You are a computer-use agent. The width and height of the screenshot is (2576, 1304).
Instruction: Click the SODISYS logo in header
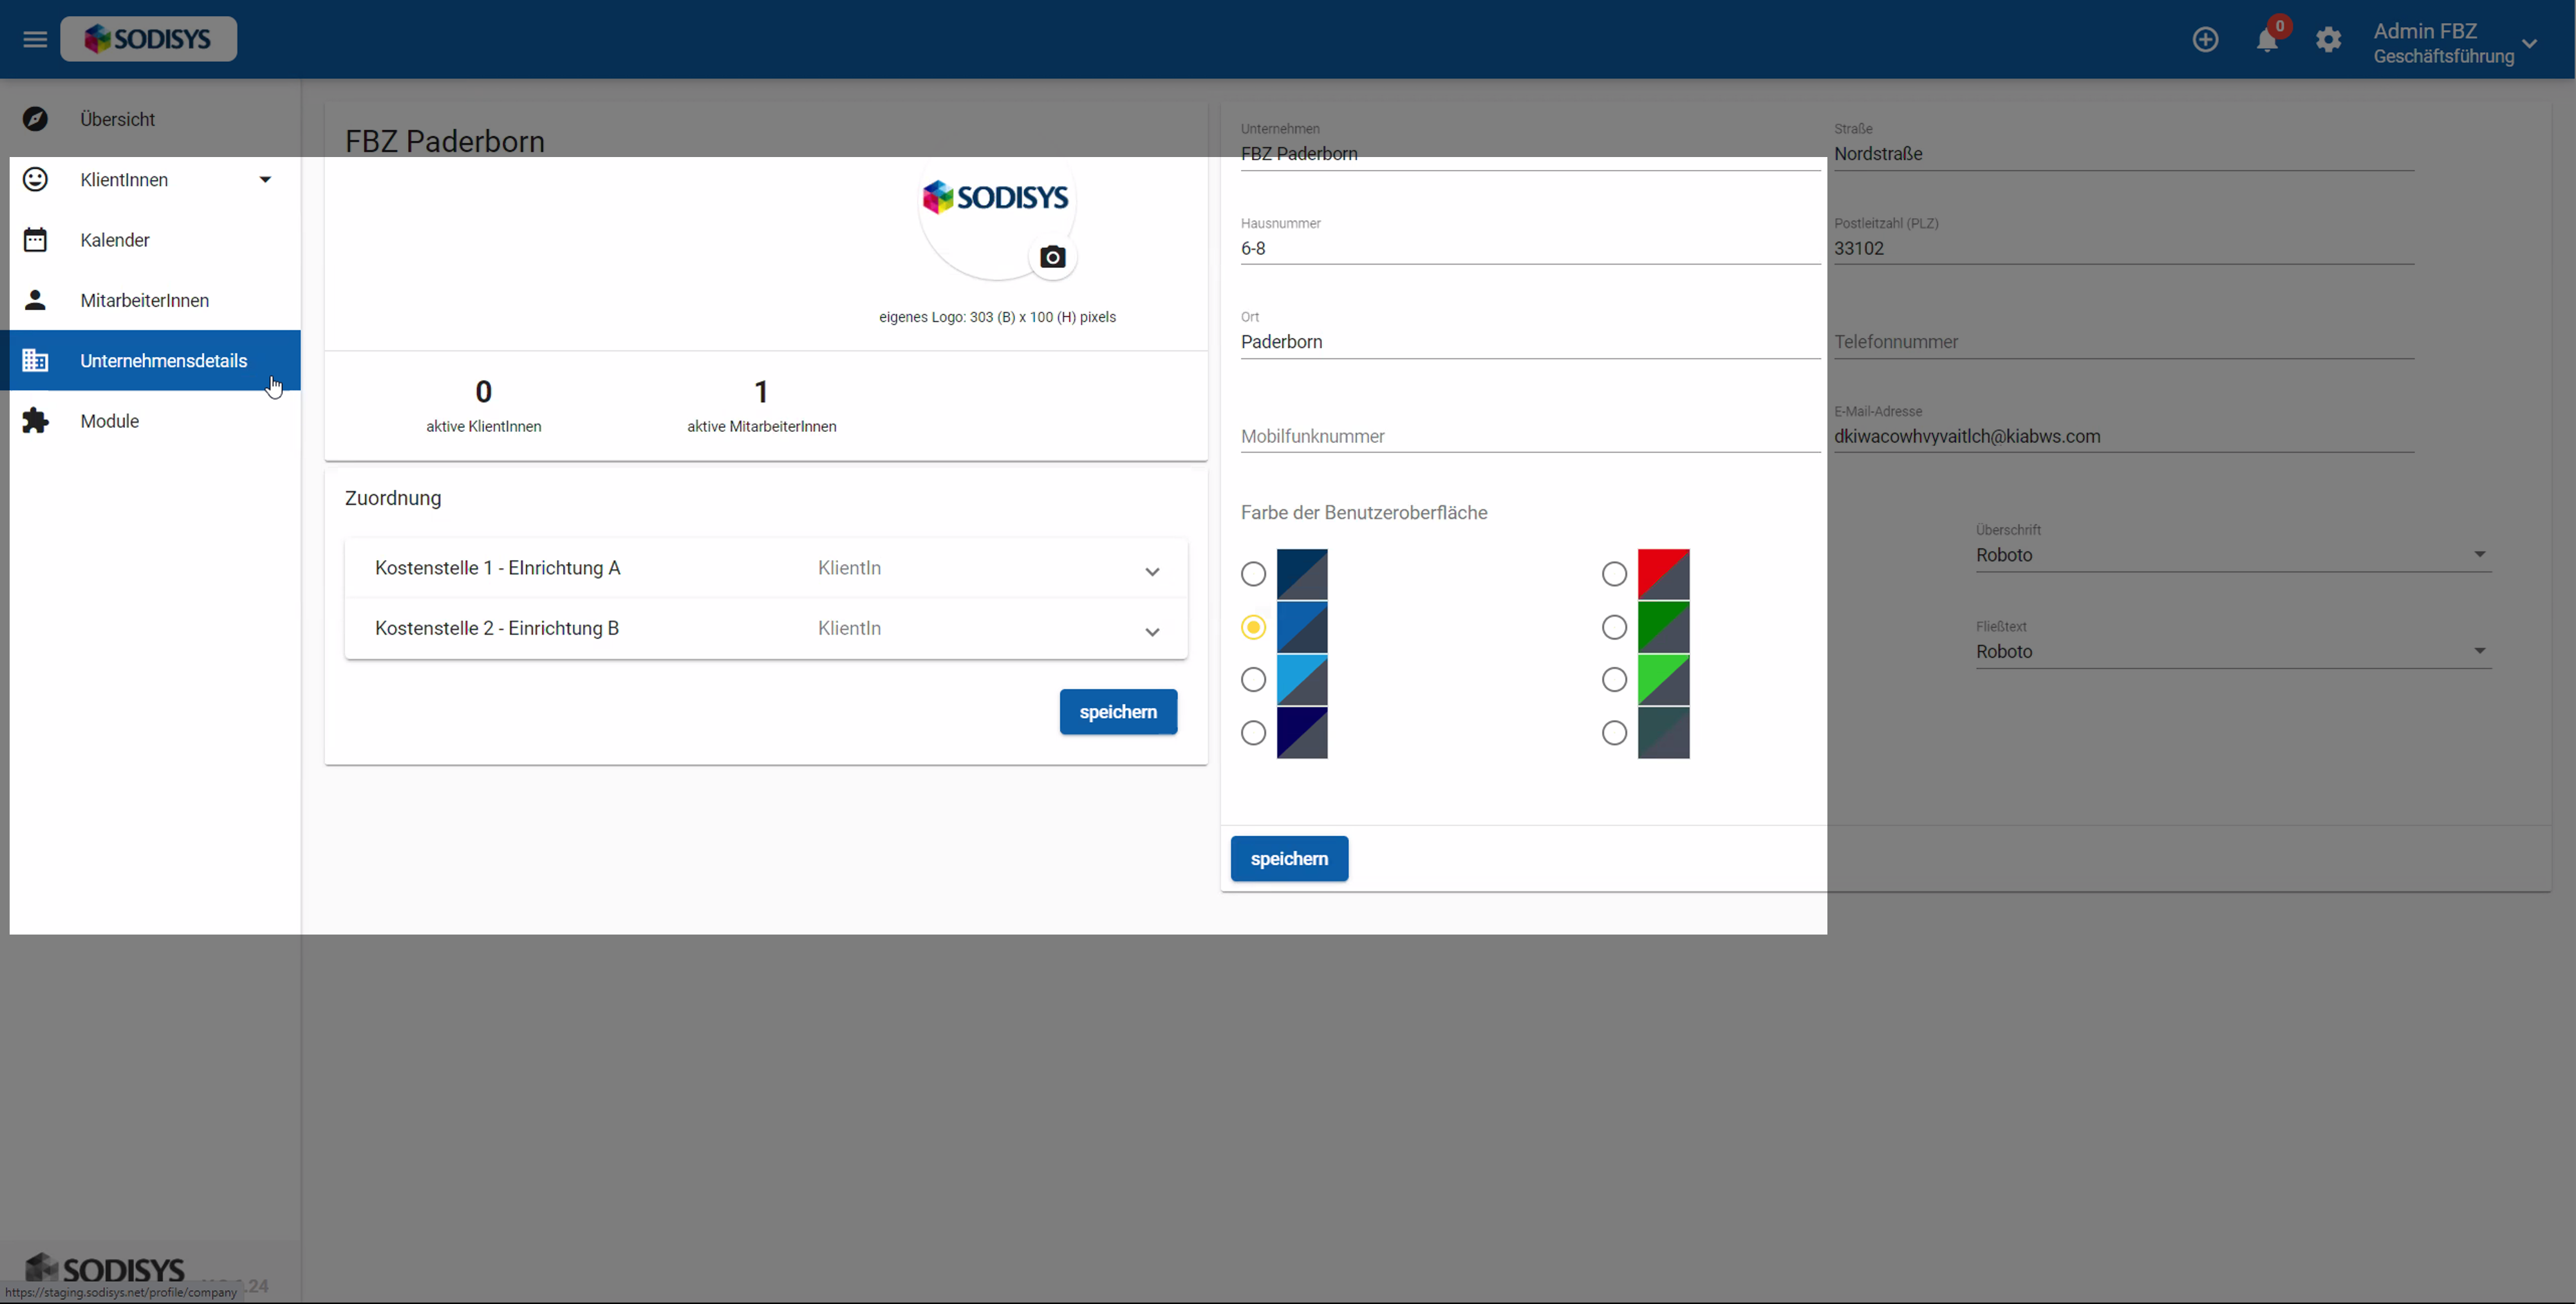tap(148, 39)
